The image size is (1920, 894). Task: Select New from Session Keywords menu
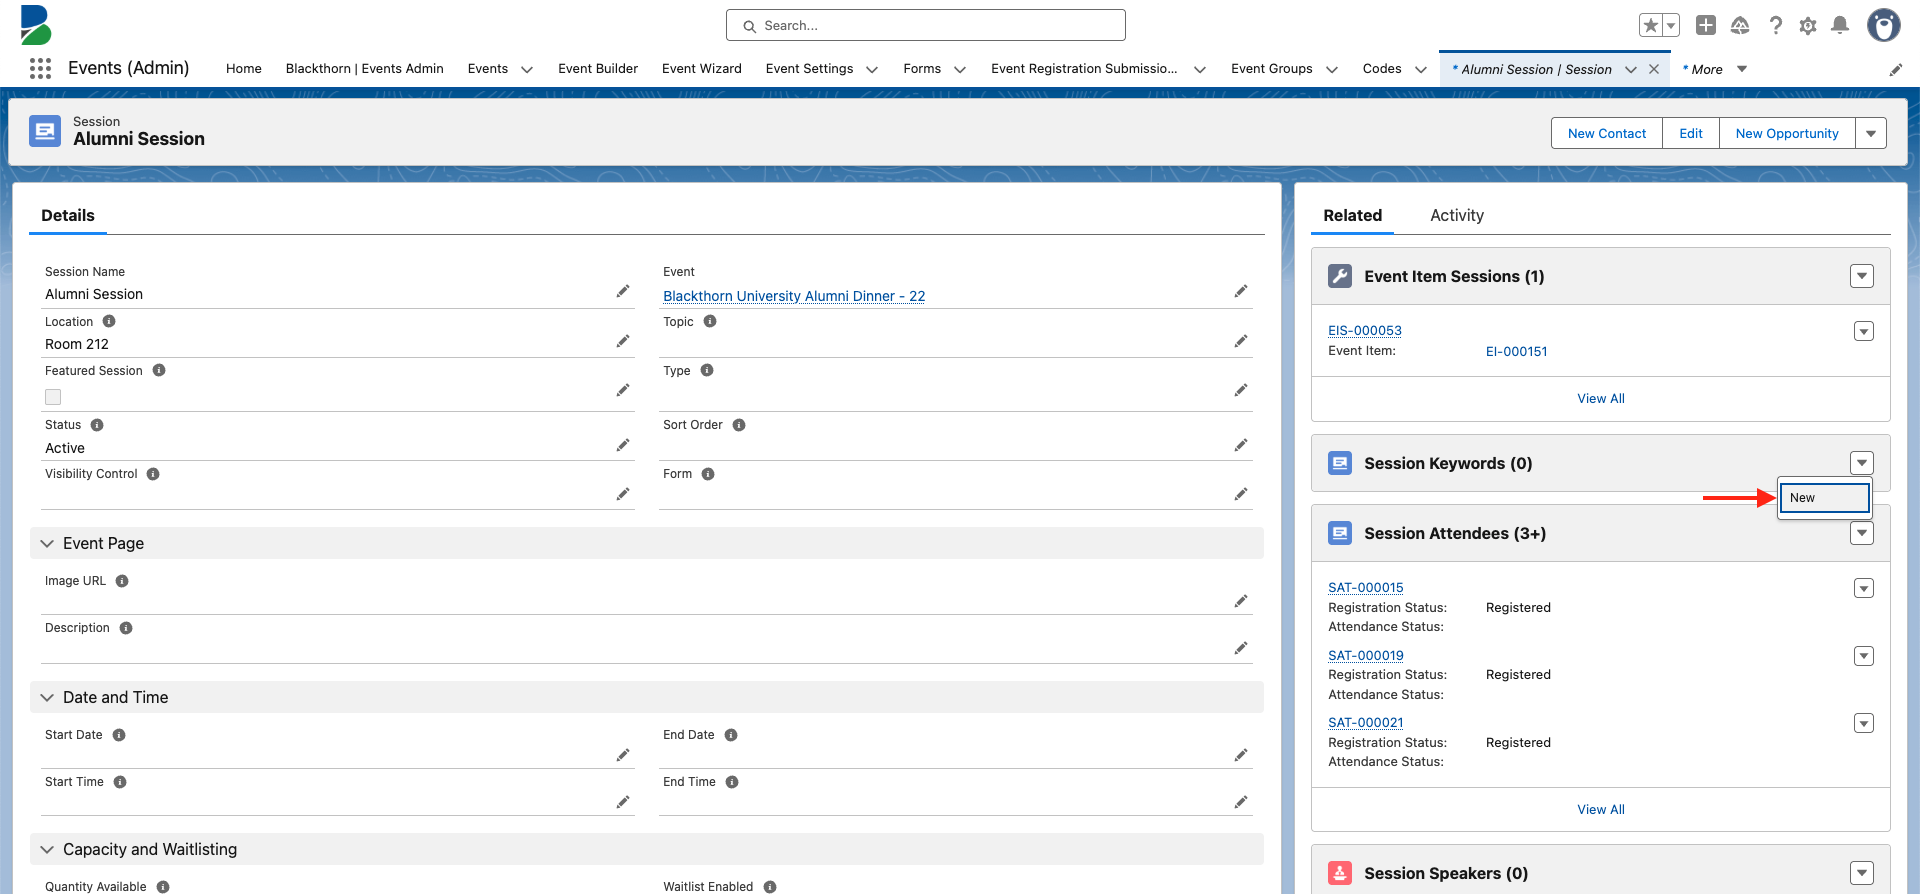tap(1825, 498)
